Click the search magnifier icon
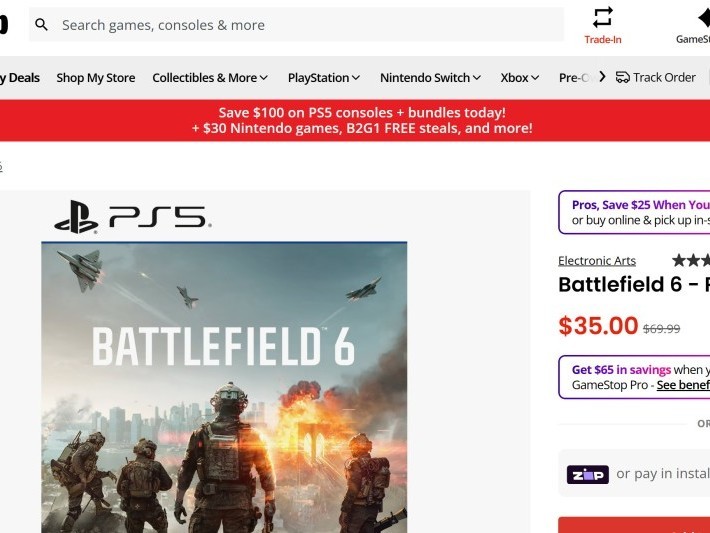Viewport: 710px width, 533px height. pyautogui.click(x=41, y=25)
